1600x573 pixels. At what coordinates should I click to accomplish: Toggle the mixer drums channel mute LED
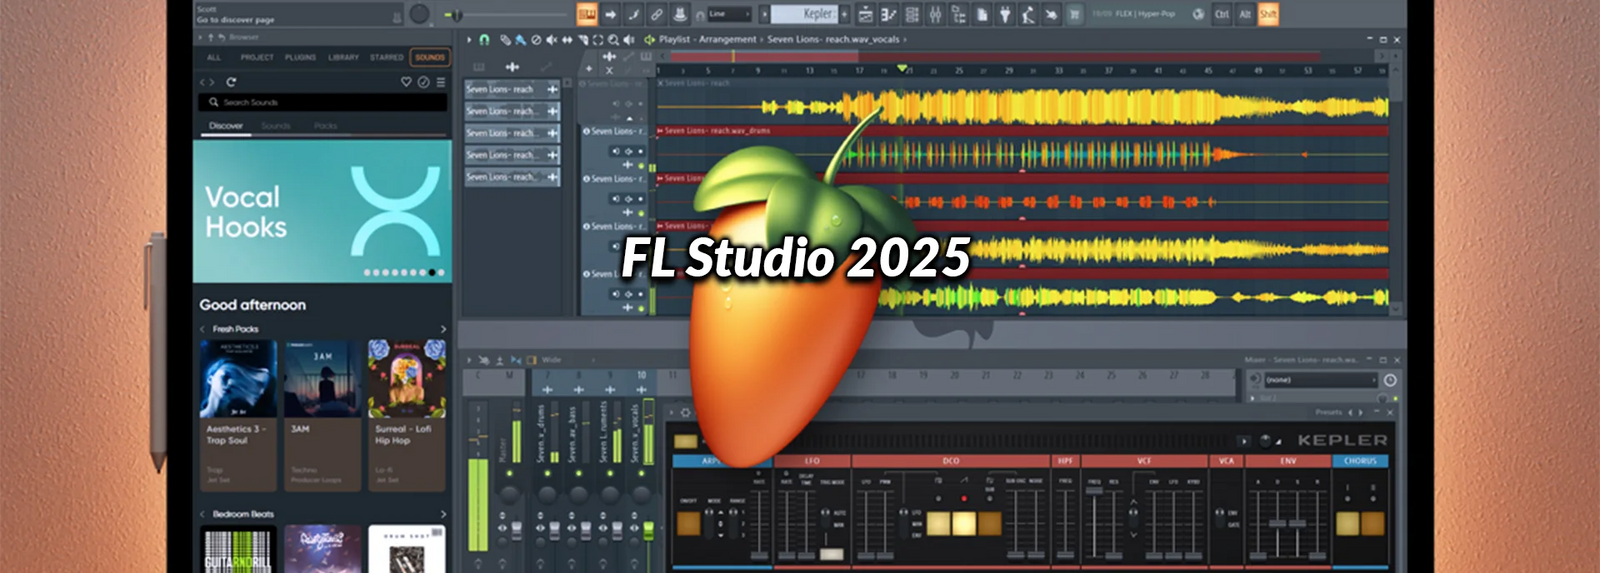point(547,473)
